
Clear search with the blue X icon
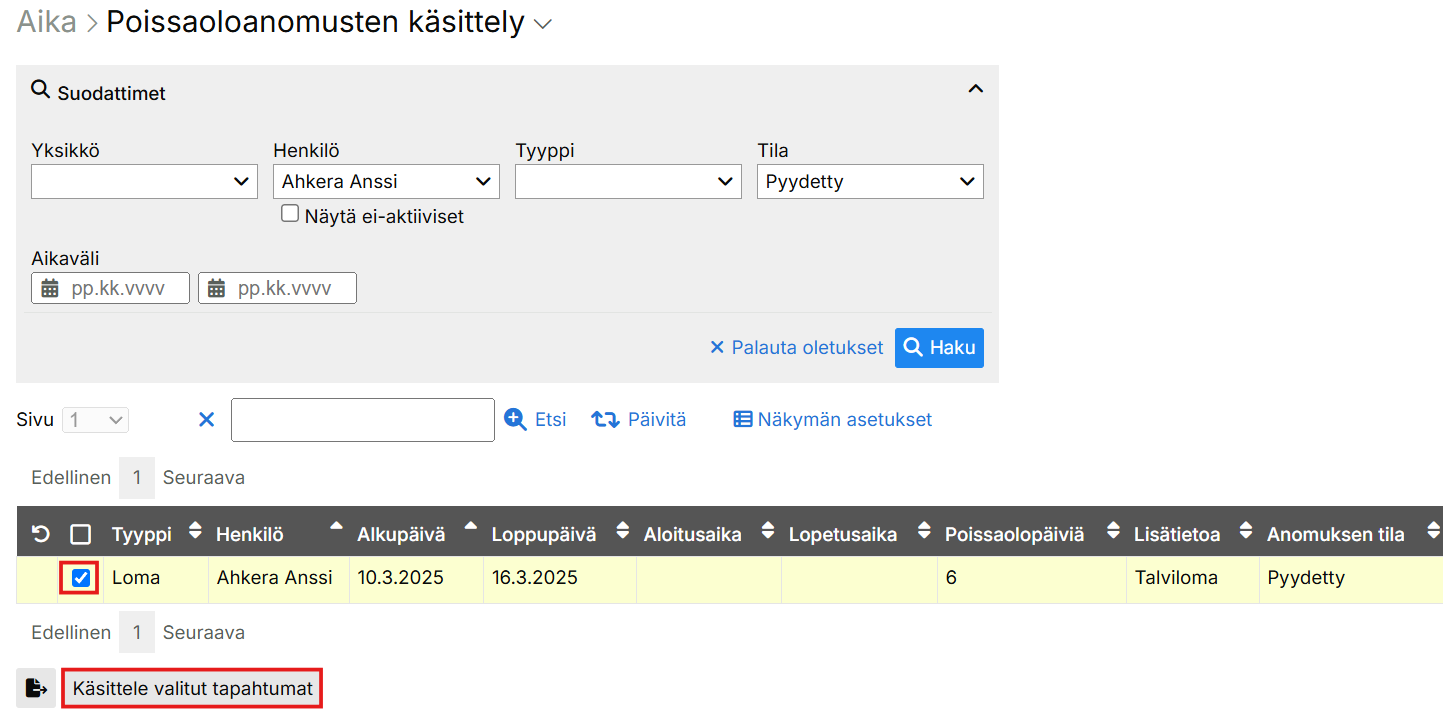tap(207, 420)
